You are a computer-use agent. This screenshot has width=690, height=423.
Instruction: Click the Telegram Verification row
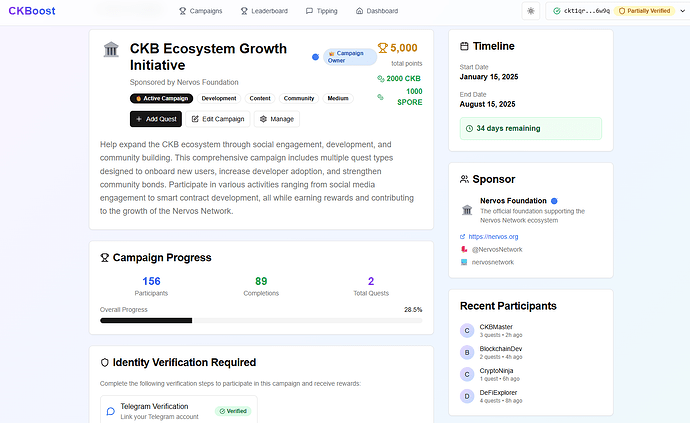coord(179,410)
